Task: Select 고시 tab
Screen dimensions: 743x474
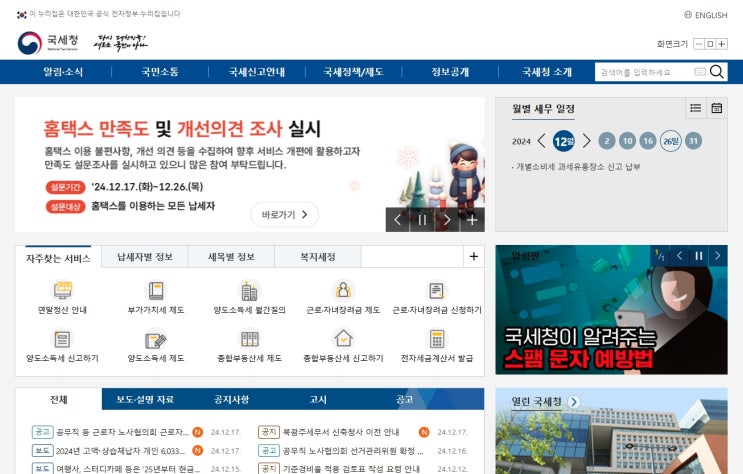Action: [317, 399]
